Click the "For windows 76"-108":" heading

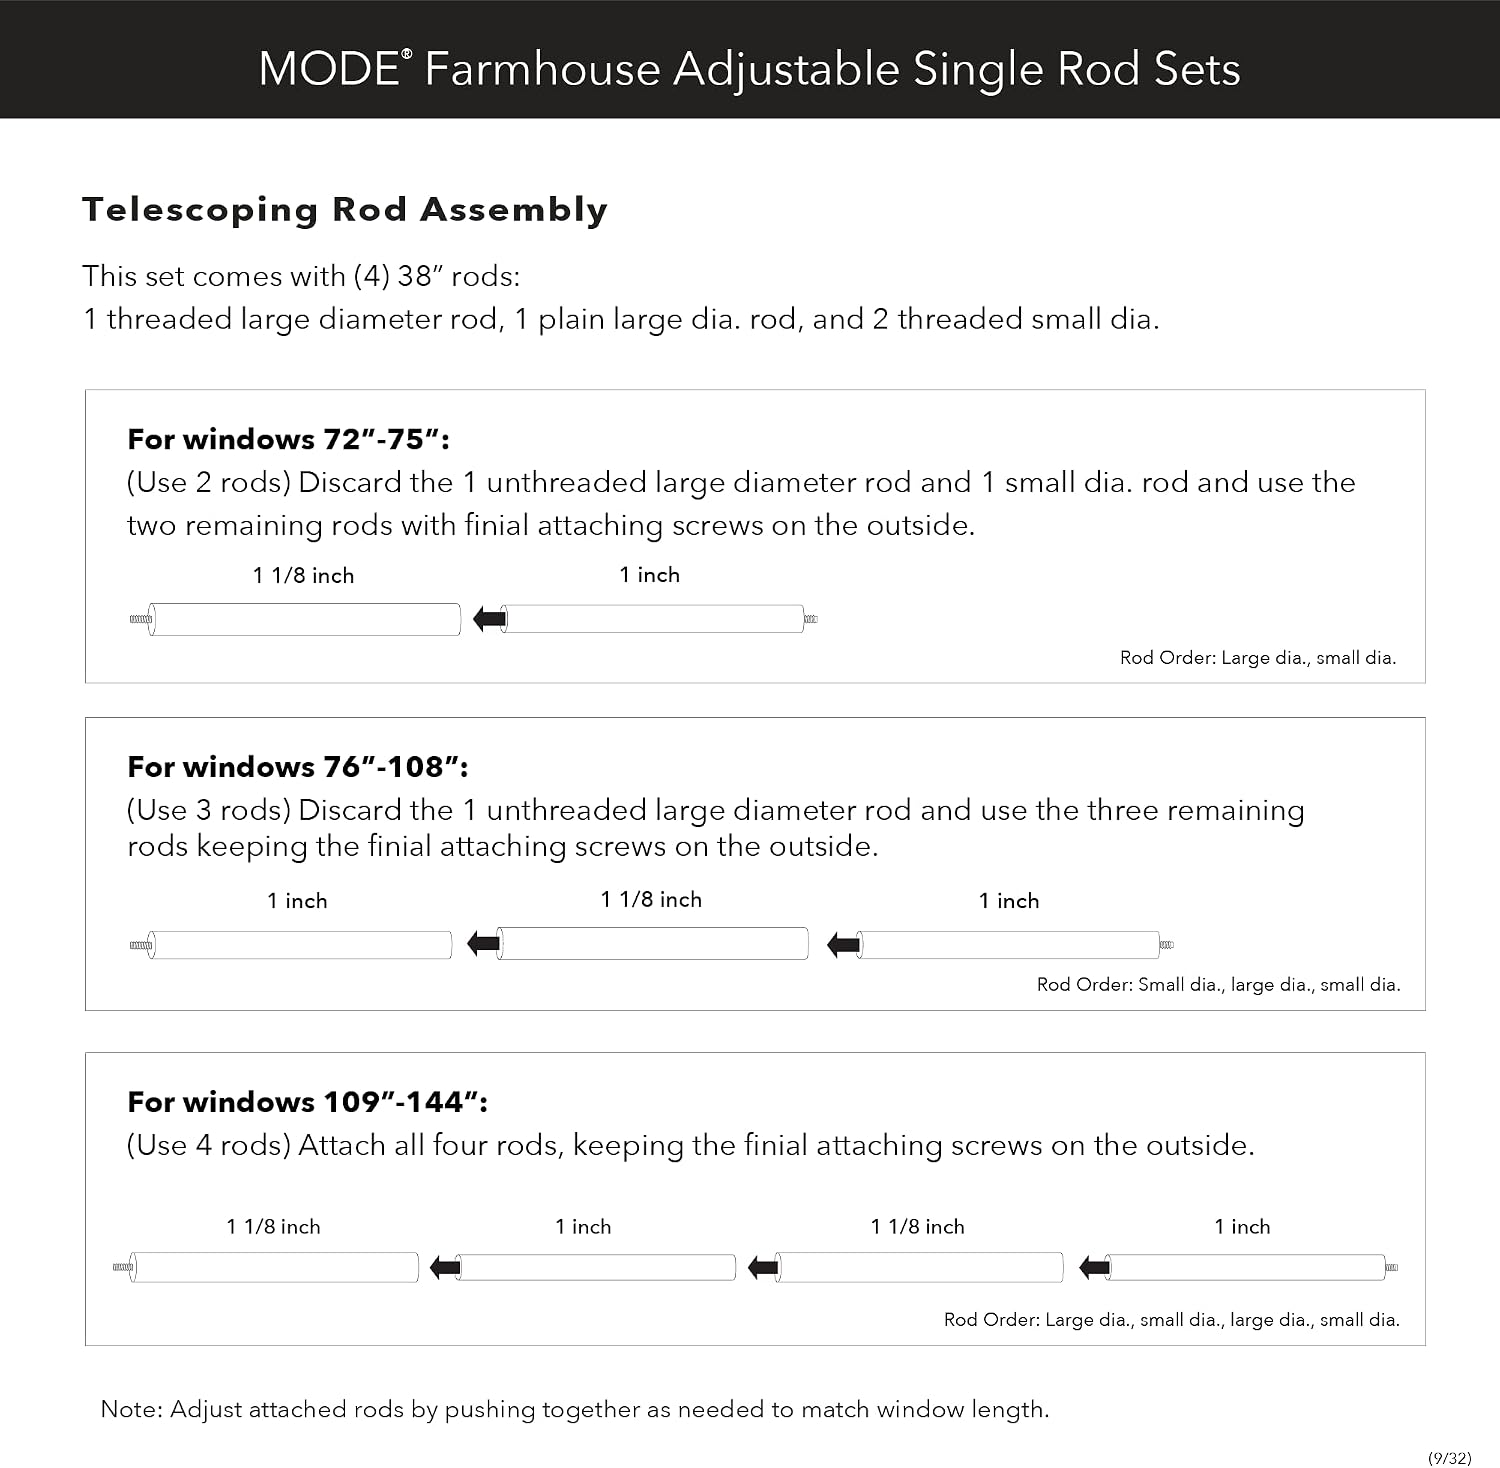tap(298, 766)
